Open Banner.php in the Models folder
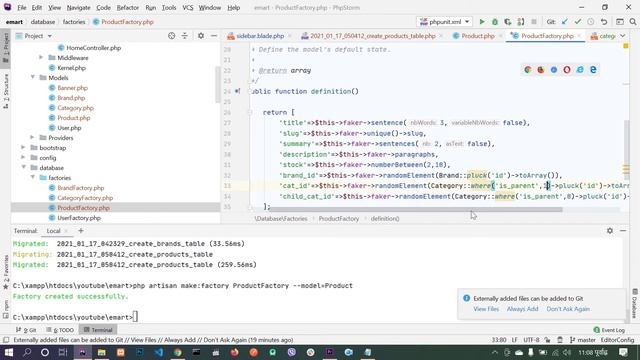This screenshot has height=360, width=640. pyautogui.click(x=72, y=88)
